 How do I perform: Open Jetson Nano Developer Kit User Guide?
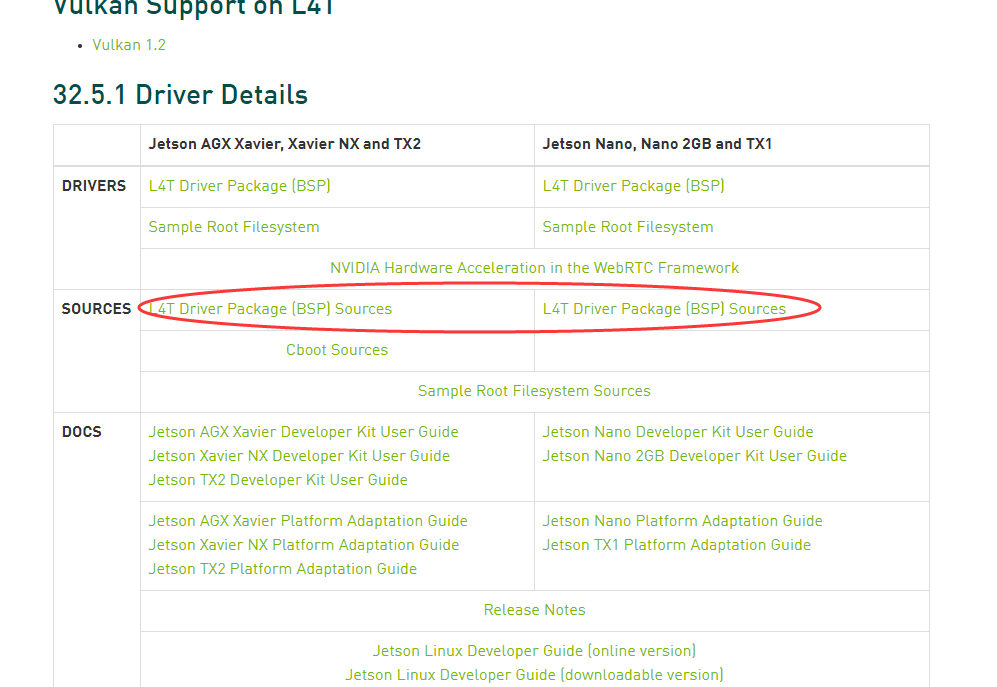678,432
